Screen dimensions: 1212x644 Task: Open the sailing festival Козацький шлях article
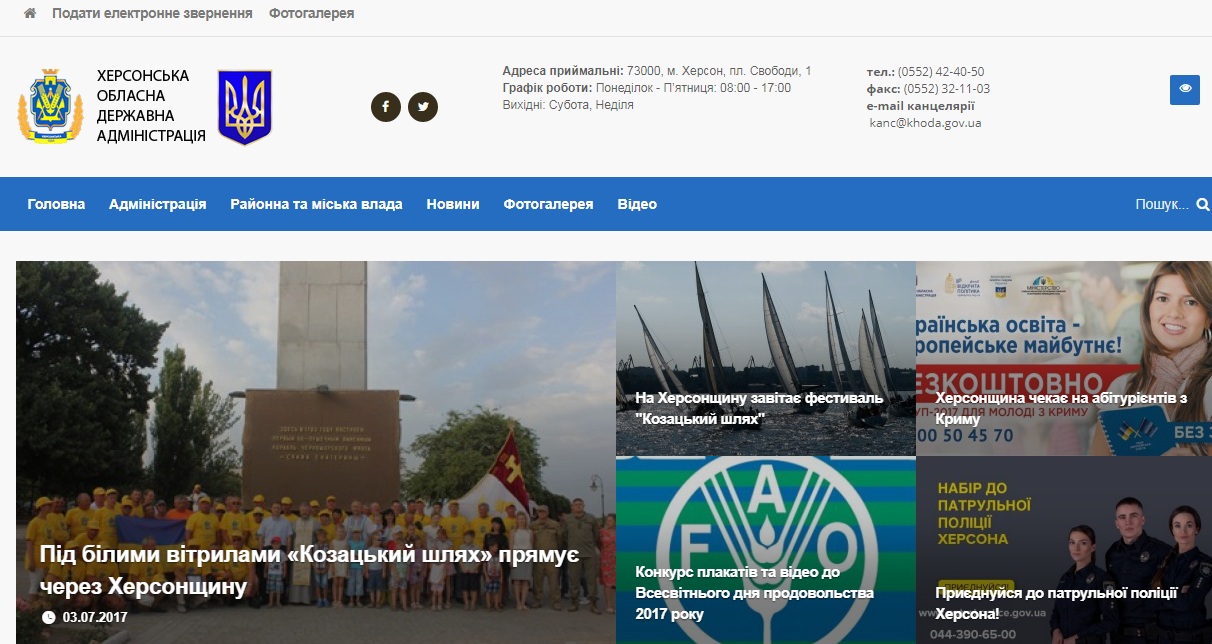[x=760, y=408]
